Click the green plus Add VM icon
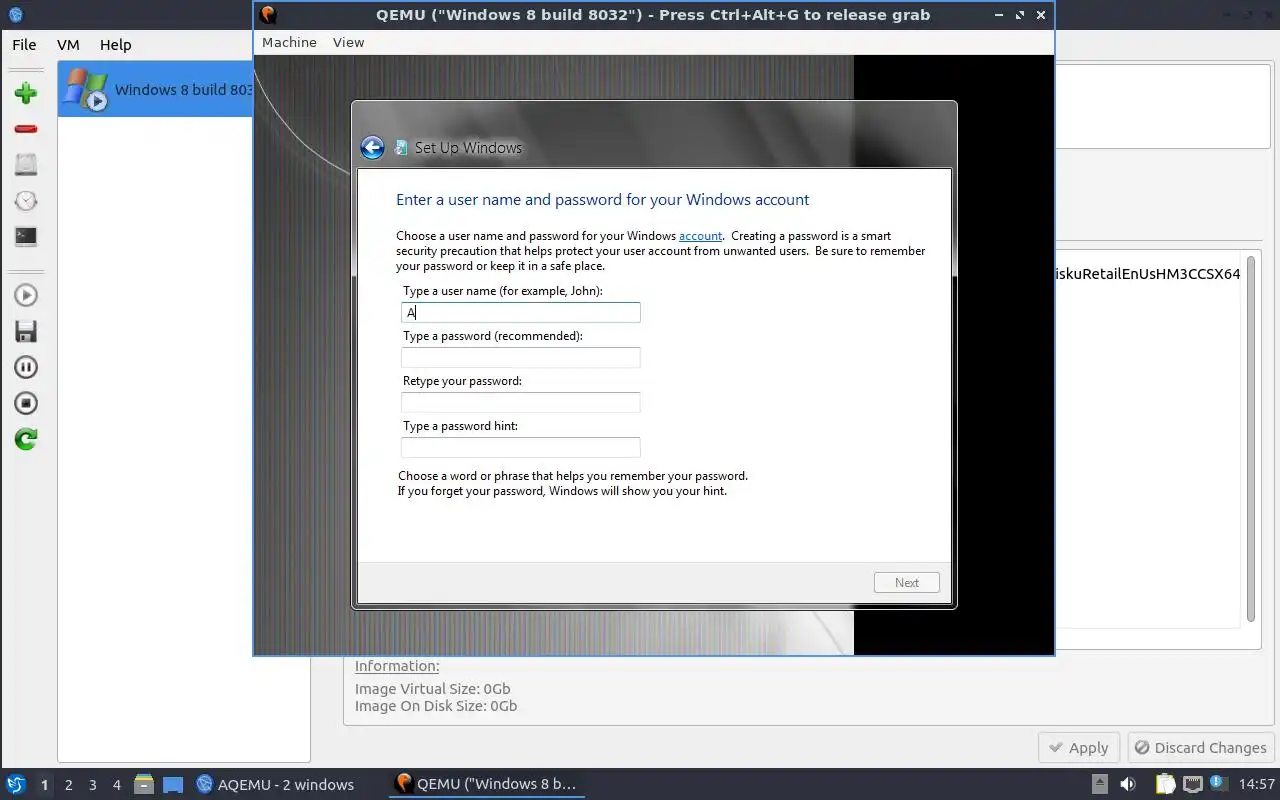 click(26, 93)
